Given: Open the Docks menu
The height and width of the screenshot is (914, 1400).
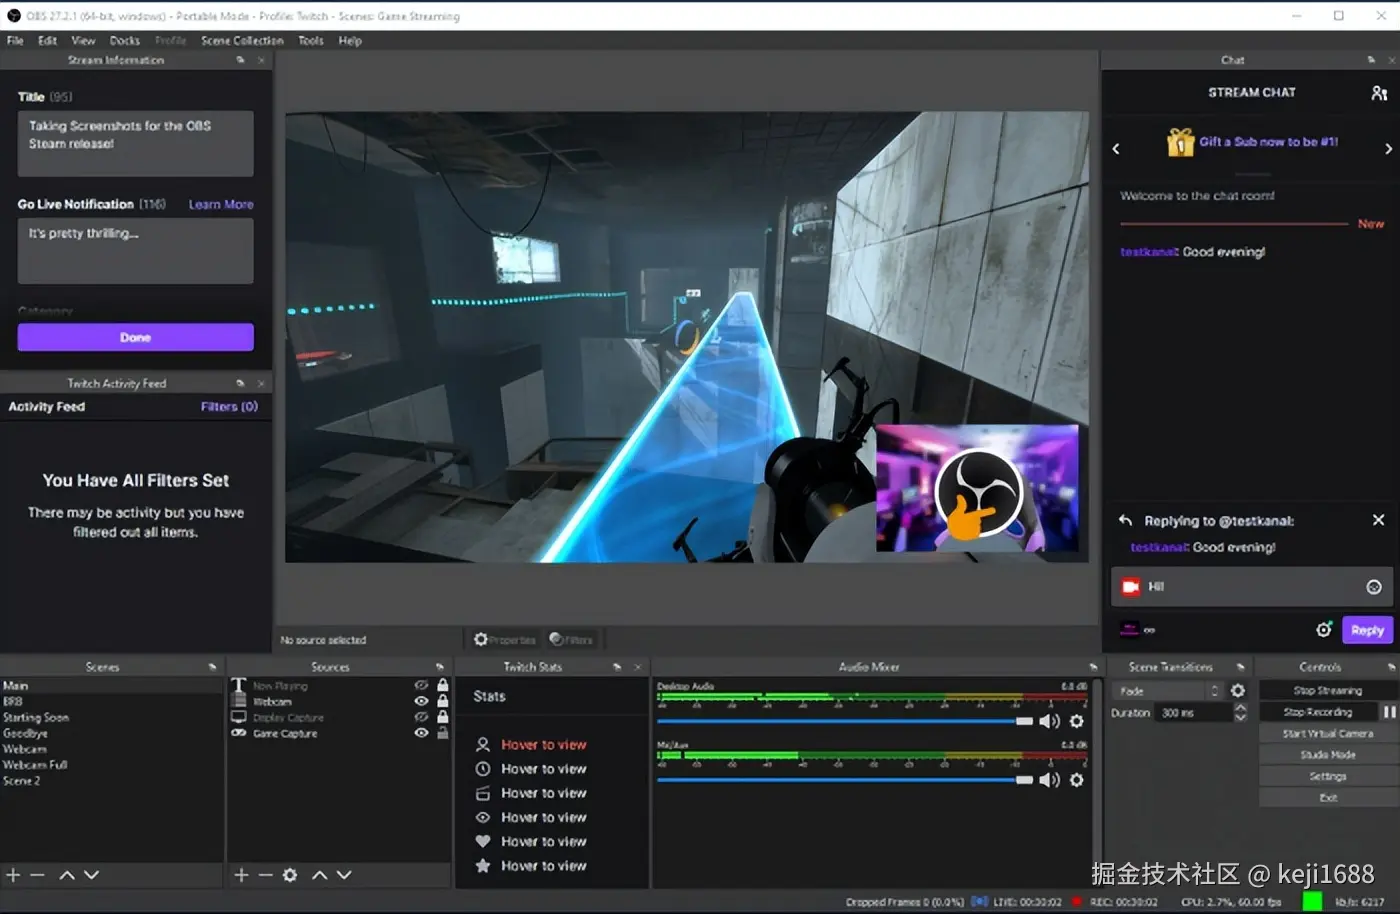Looking at the screenshot, I should (125, 41).
